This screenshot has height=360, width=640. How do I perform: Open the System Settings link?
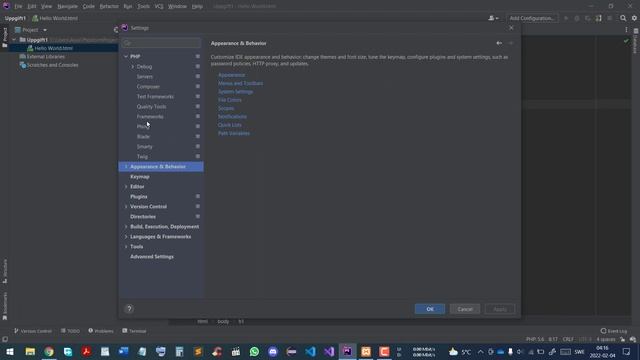pyautogui.click(x=236, y=92)
